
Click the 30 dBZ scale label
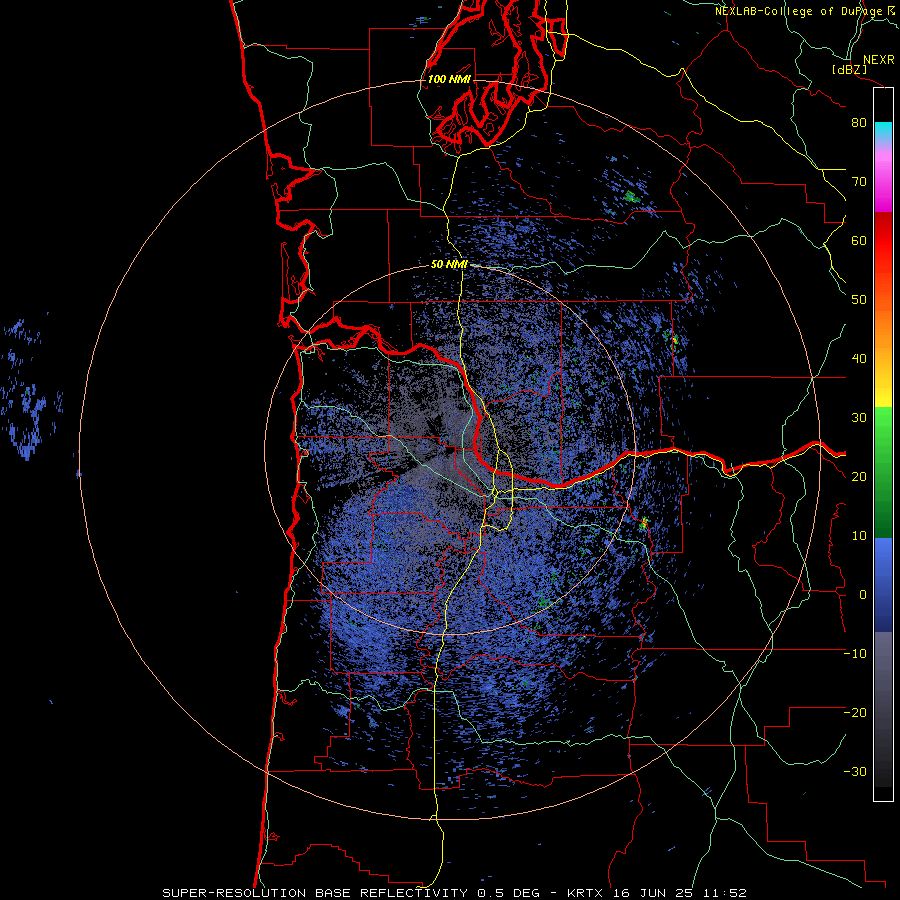tap(859, 418)
